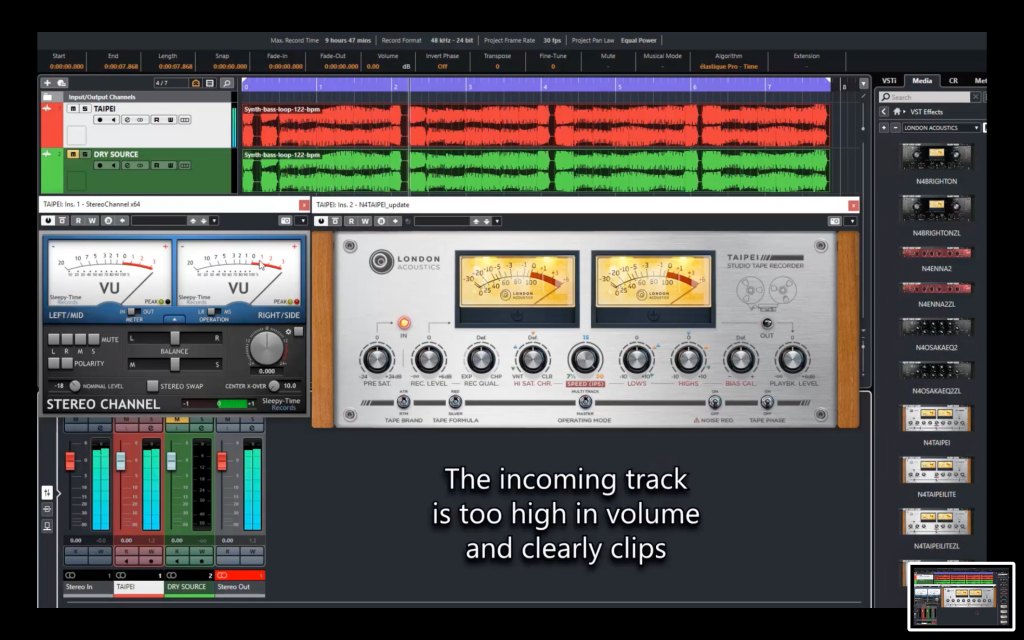1024x640 pixels.
Task: Record-enable the TAIPEI track
Action: point(100,120)
